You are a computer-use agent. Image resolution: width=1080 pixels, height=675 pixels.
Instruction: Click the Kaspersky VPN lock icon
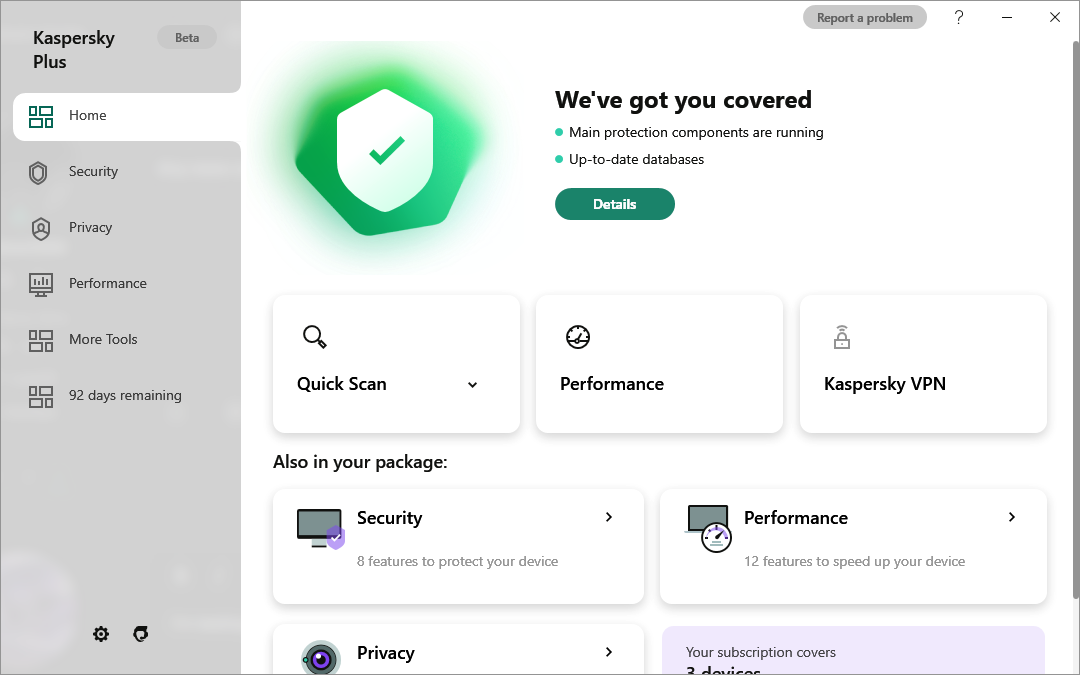pyautogui.click(x=841, y=337)
